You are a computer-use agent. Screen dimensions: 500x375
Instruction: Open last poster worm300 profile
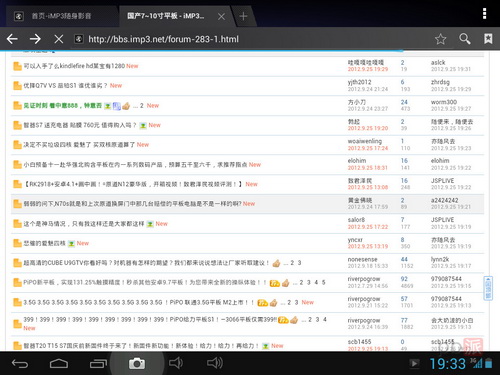pyautogui.click(x=444, y=102)
